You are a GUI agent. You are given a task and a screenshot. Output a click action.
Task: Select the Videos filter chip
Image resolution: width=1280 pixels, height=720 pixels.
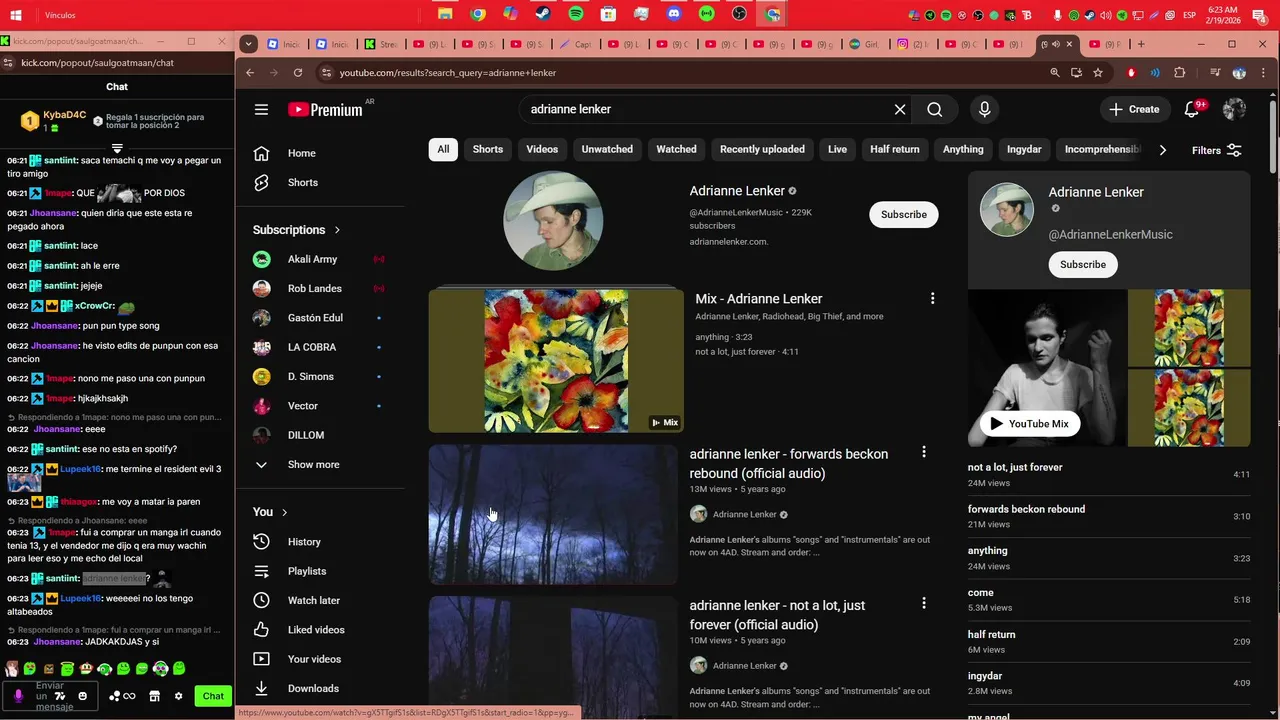[x=542, y=149]
